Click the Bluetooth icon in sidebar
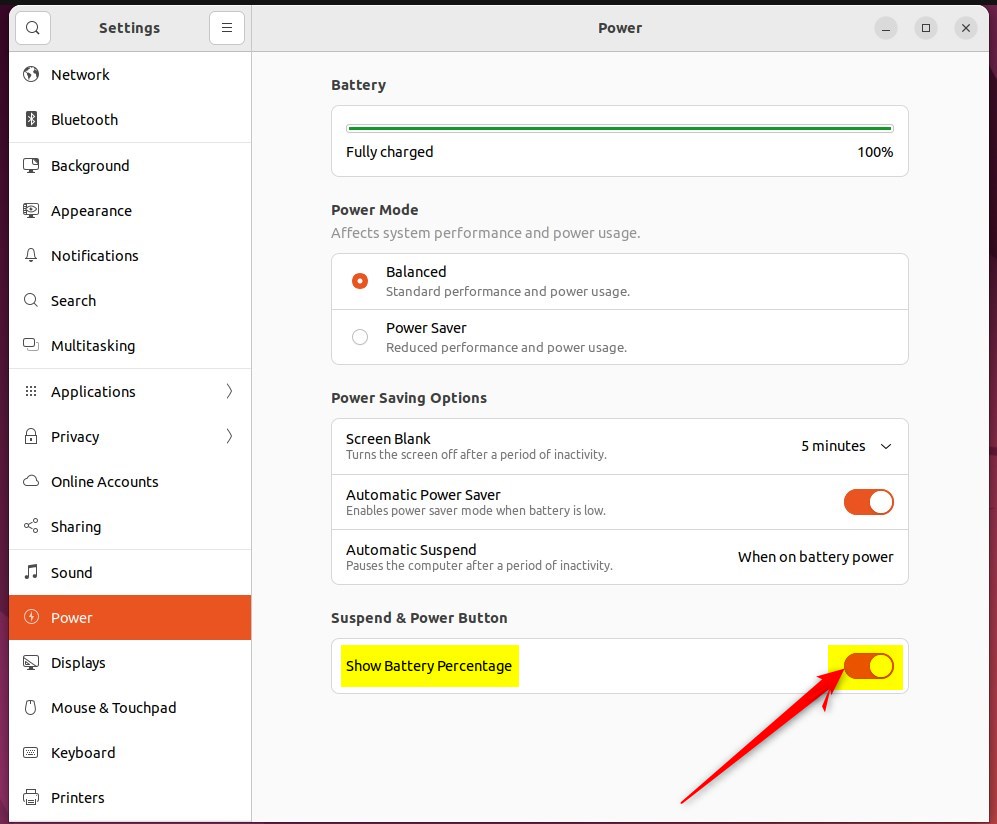Viewport: 997px width, 824px height. [31, 119]
